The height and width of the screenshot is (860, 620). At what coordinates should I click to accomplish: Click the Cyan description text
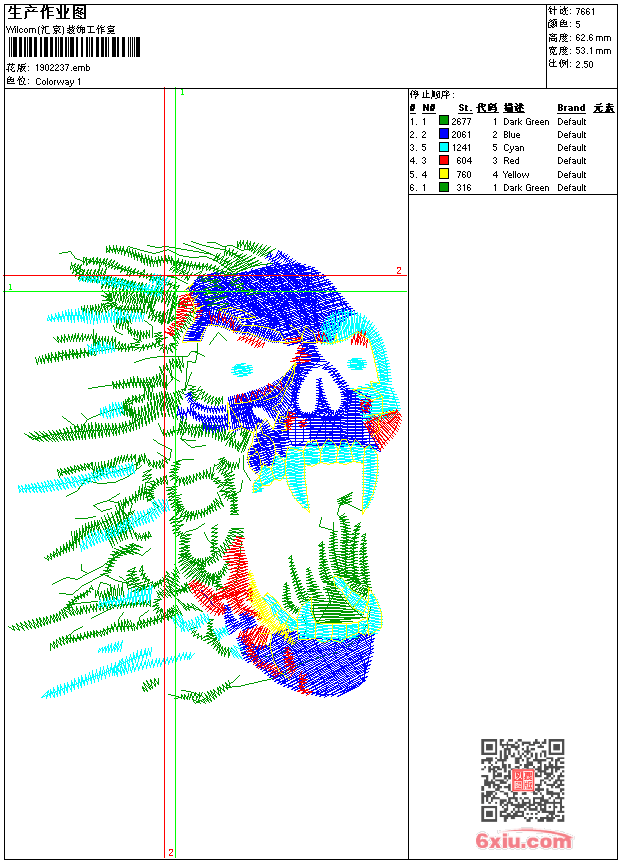pyautogui.click(x=514, y=148)
